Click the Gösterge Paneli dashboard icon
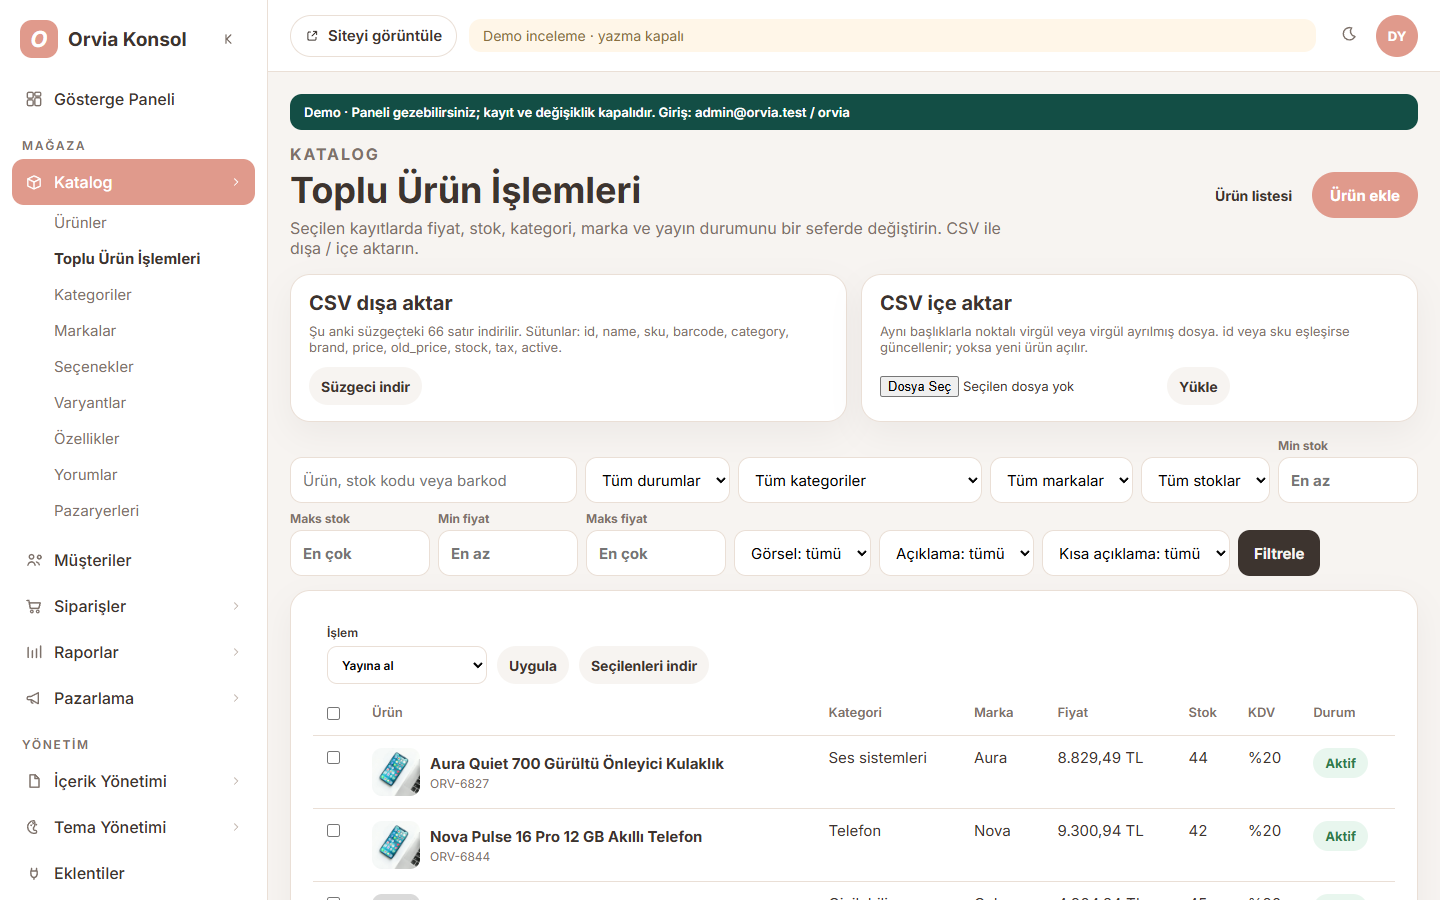This screenshot has width=1440, height=900. pos(34,99)
